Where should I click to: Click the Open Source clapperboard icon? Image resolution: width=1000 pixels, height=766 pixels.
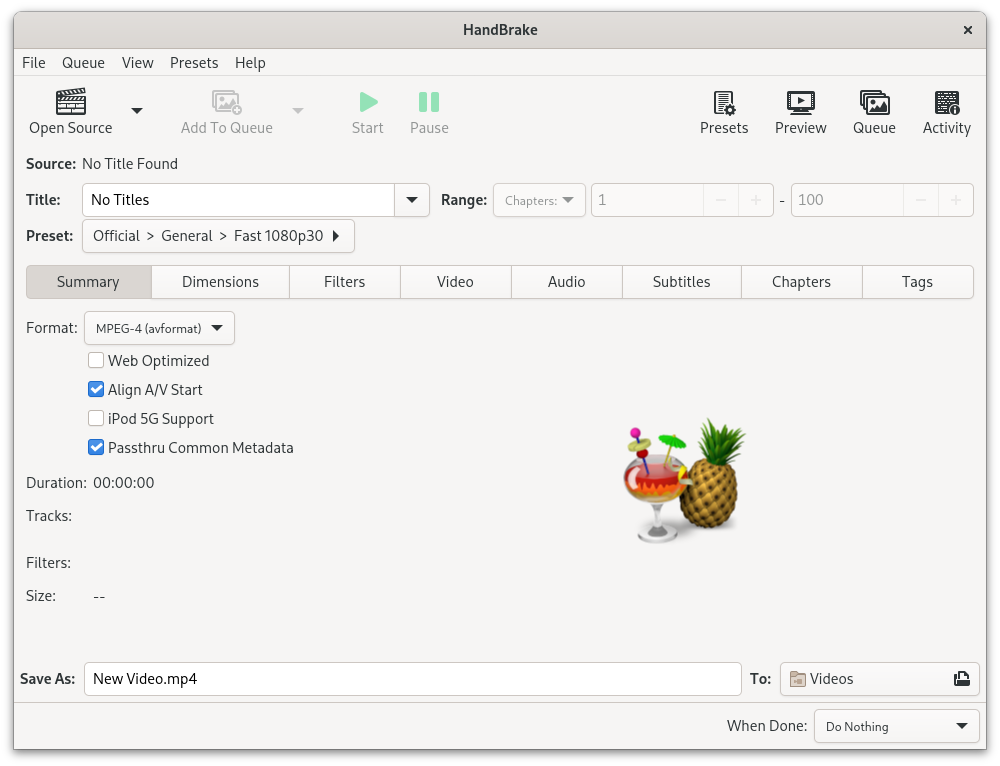click(71, 102)
